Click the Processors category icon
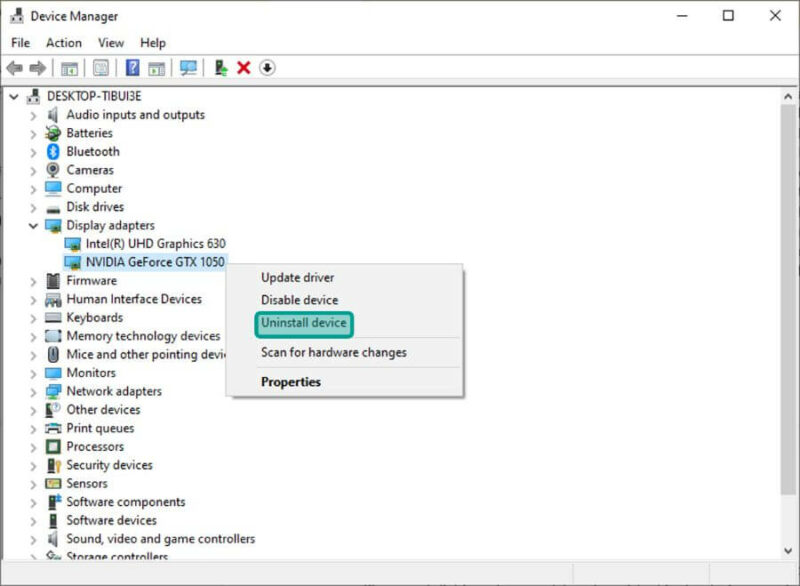The height and width of the screenshot is (586, 800). click(53, 447)
